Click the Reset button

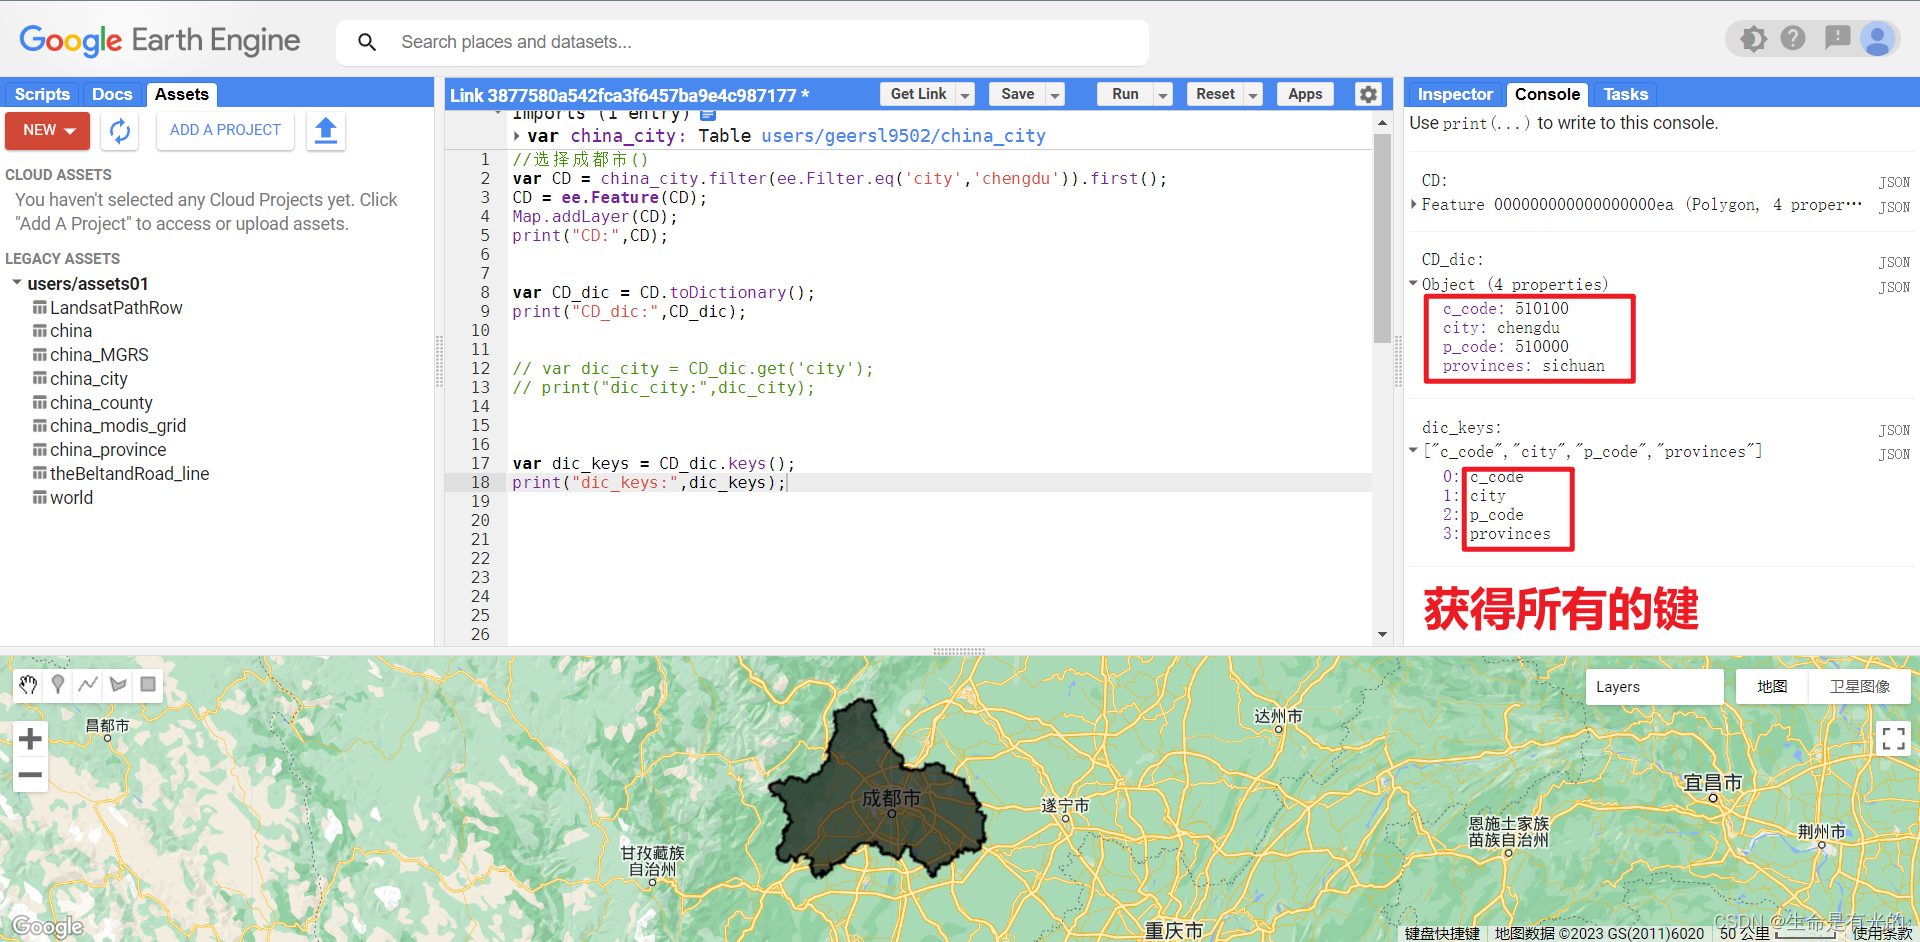(x=1215, y=94)
